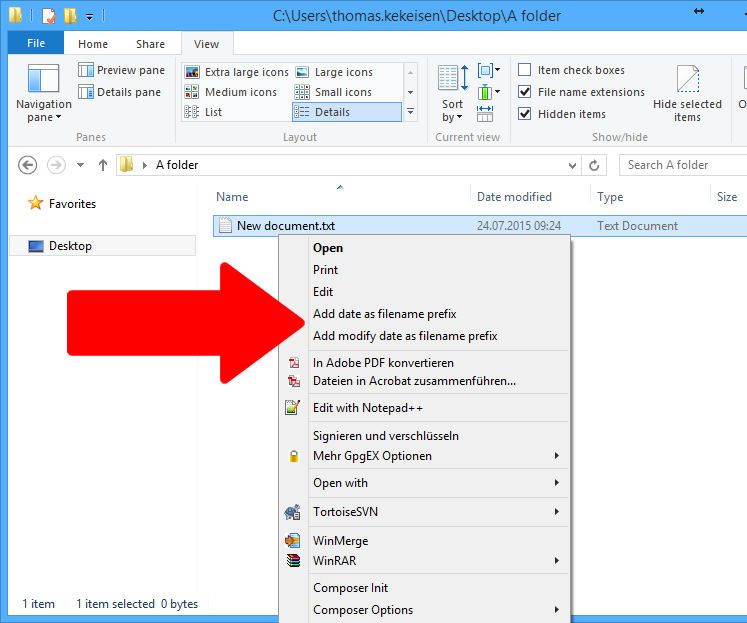Choose Composer Init

point(350,588)
